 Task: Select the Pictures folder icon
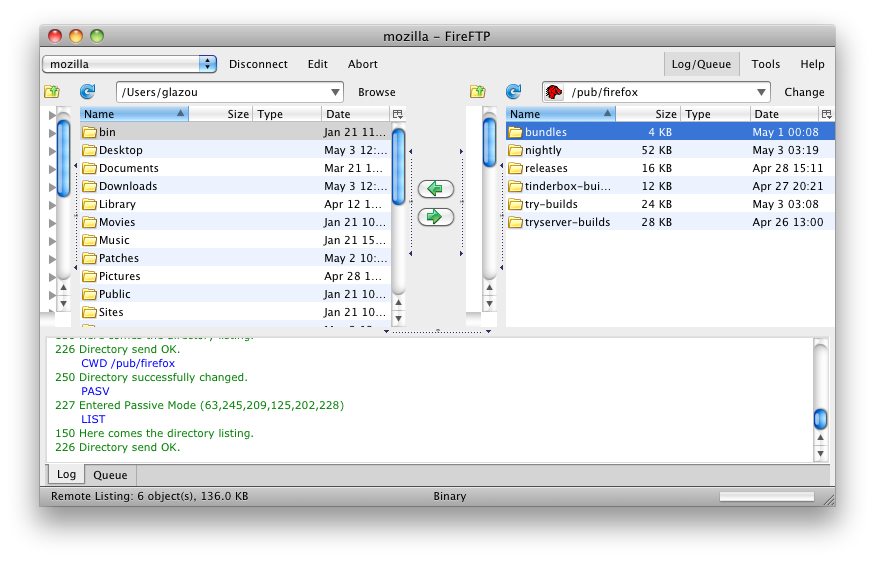click(89, 276)
